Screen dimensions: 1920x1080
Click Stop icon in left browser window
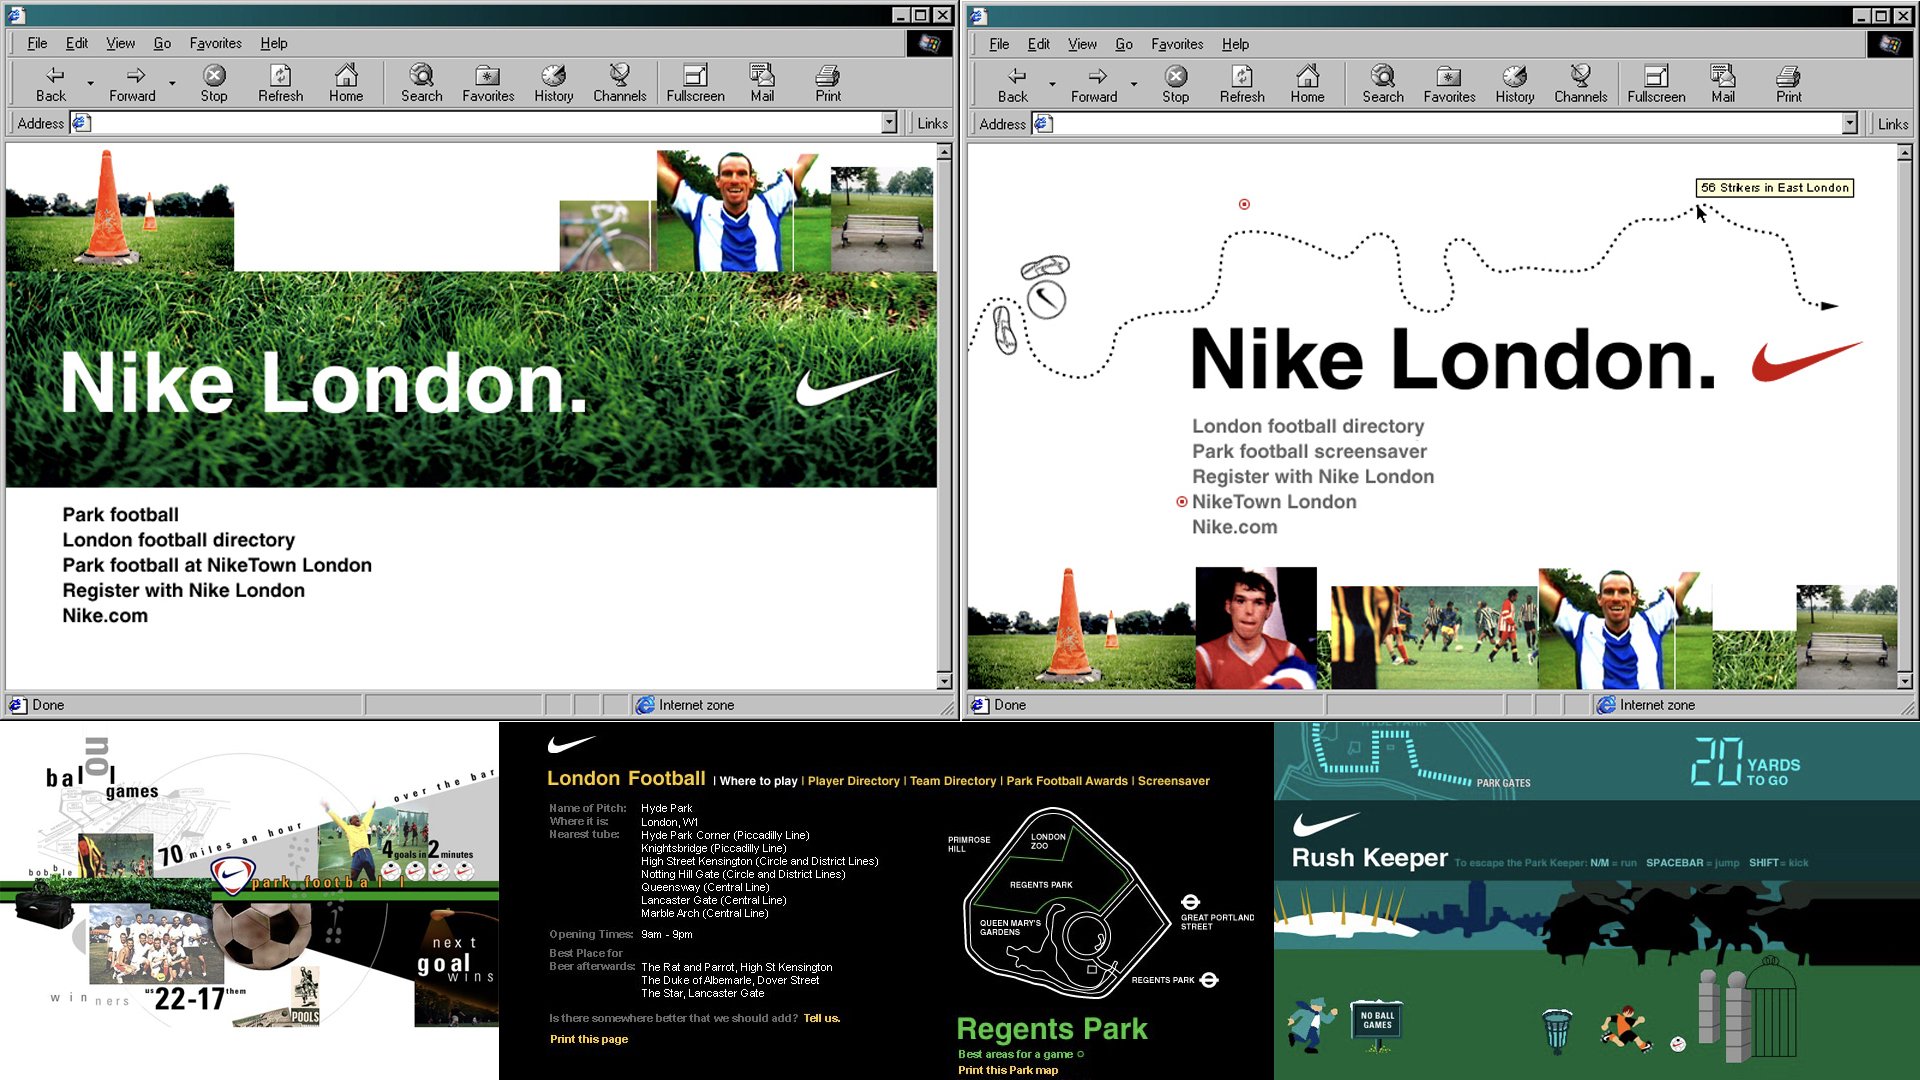coord(214,84)
